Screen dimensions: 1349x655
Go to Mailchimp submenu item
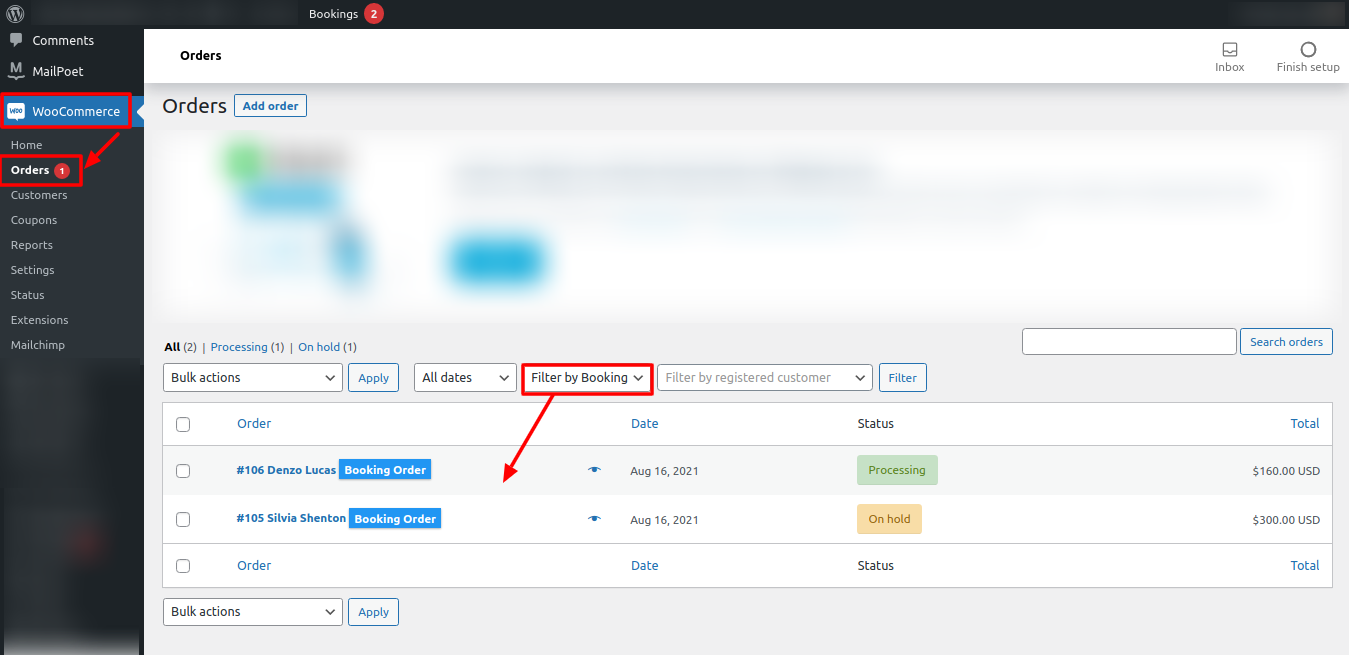pos(38,345)
